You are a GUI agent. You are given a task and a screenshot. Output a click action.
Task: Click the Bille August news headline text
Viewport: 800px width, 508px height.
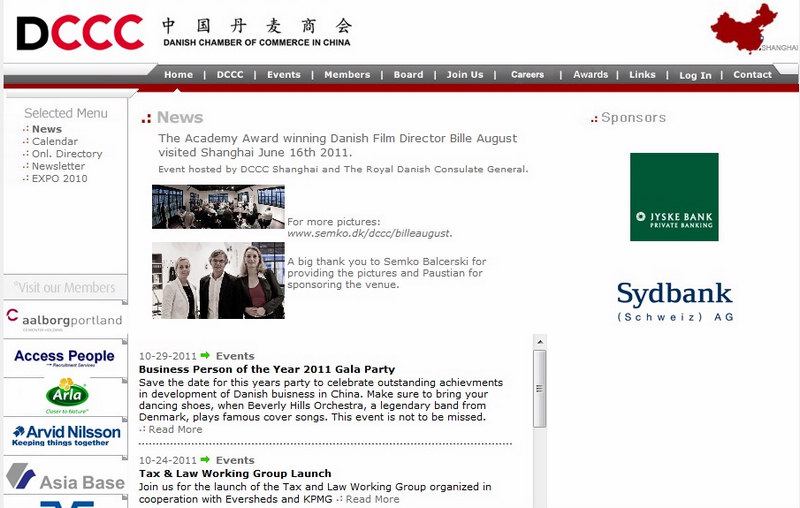click(337, 145)
